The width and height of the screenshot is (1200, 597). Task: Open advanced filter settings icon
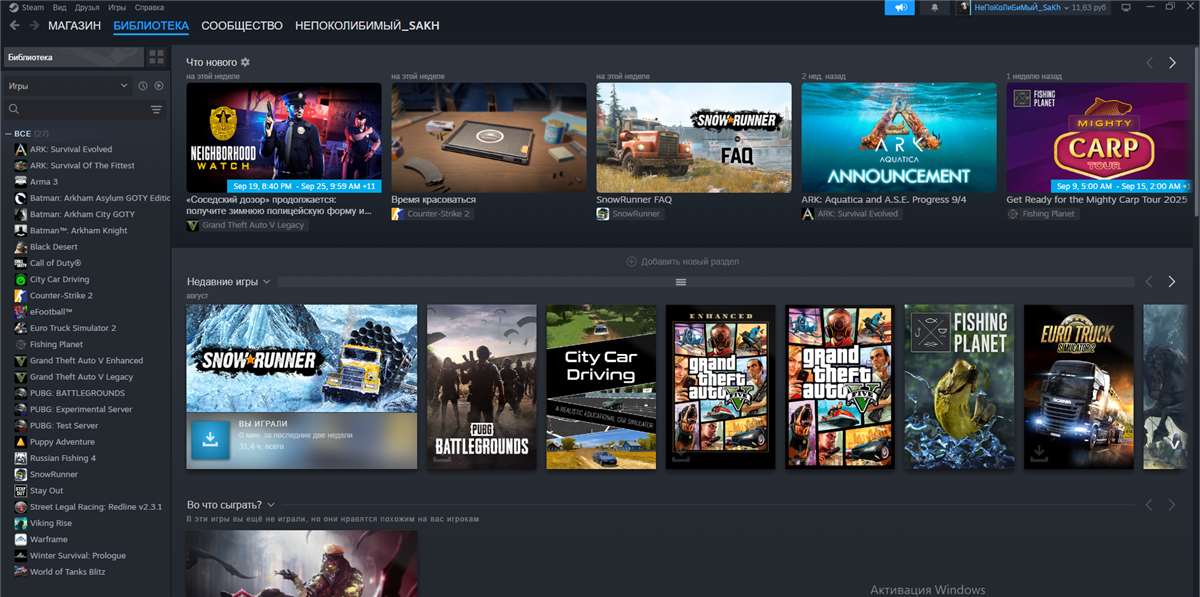coord(156,110)
